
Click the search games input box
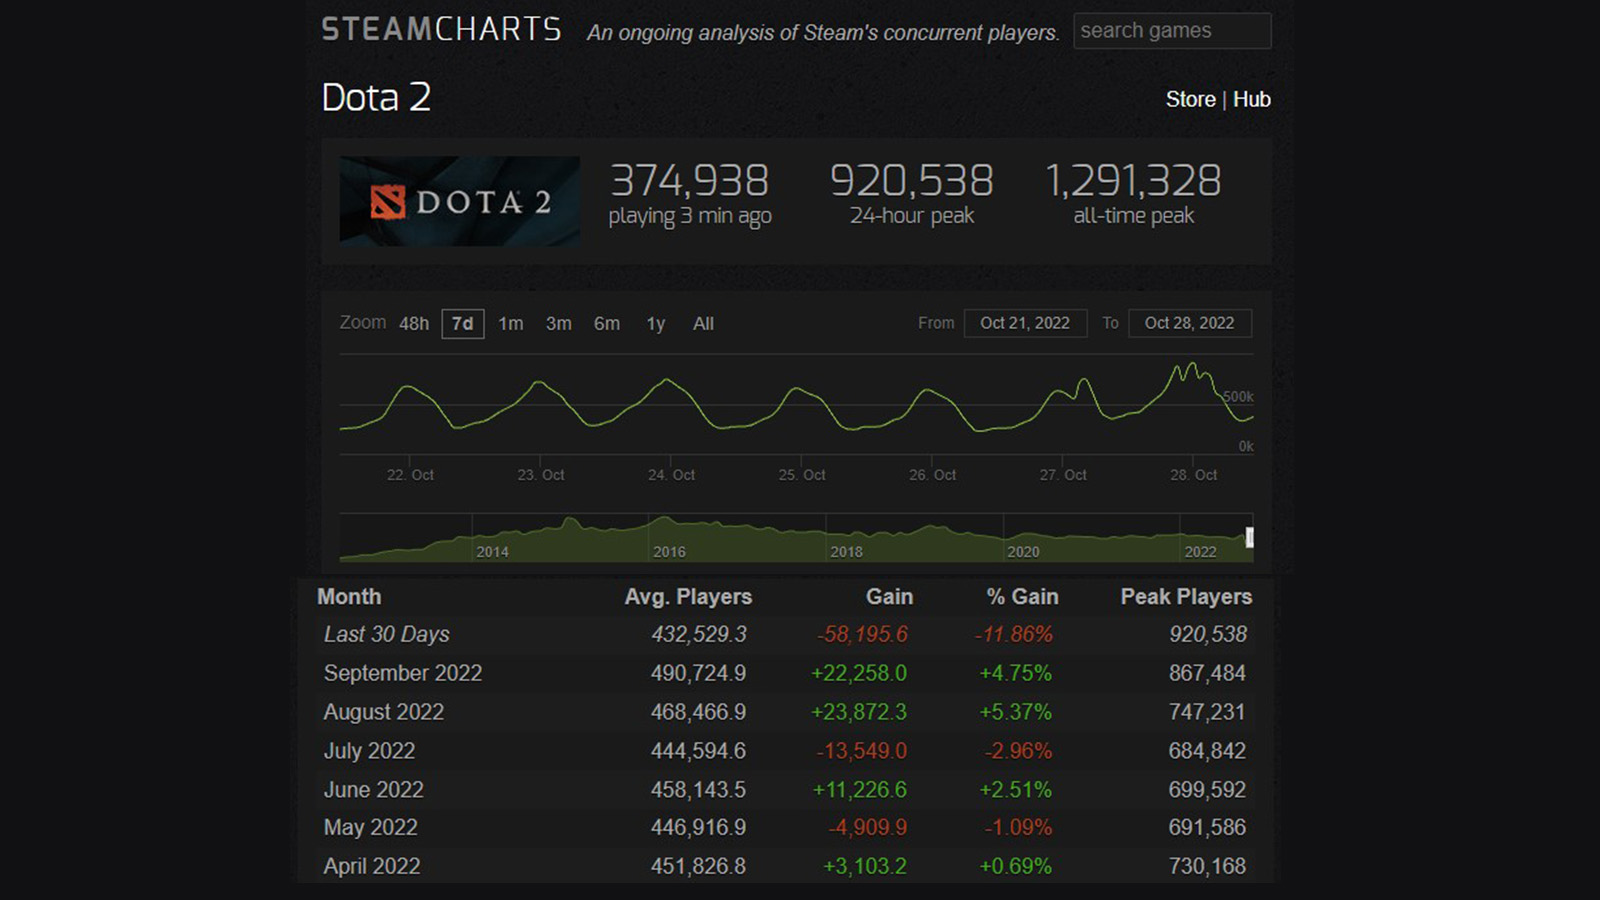(x=1171, y=31)
